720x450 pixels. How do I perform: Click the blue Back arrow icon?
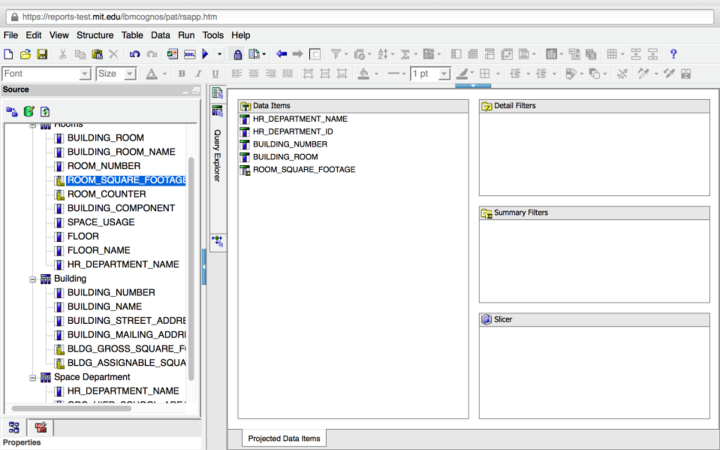pos(281,54)
